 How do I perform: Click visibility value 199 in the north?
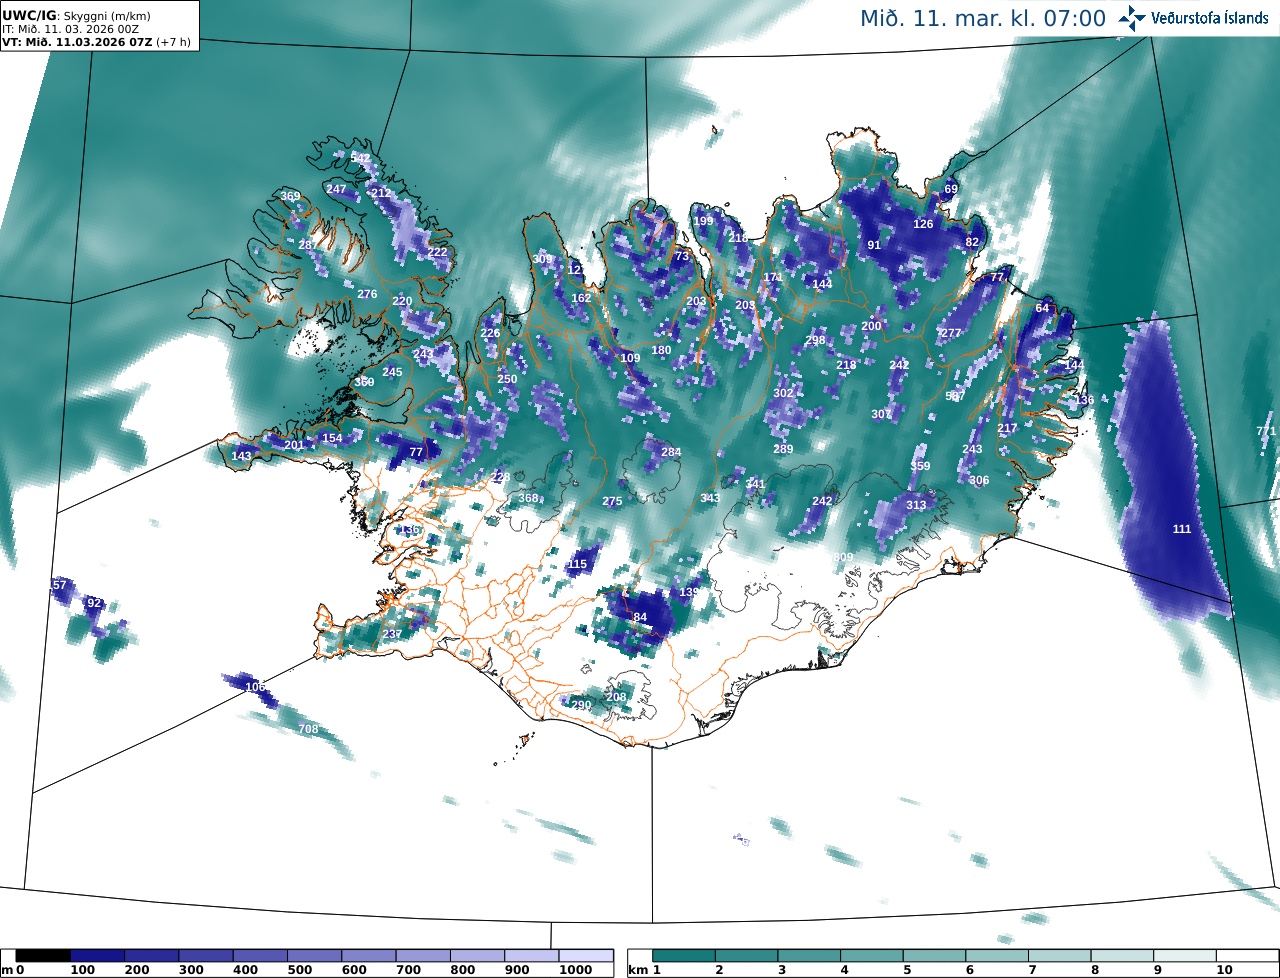coord(703,221)
